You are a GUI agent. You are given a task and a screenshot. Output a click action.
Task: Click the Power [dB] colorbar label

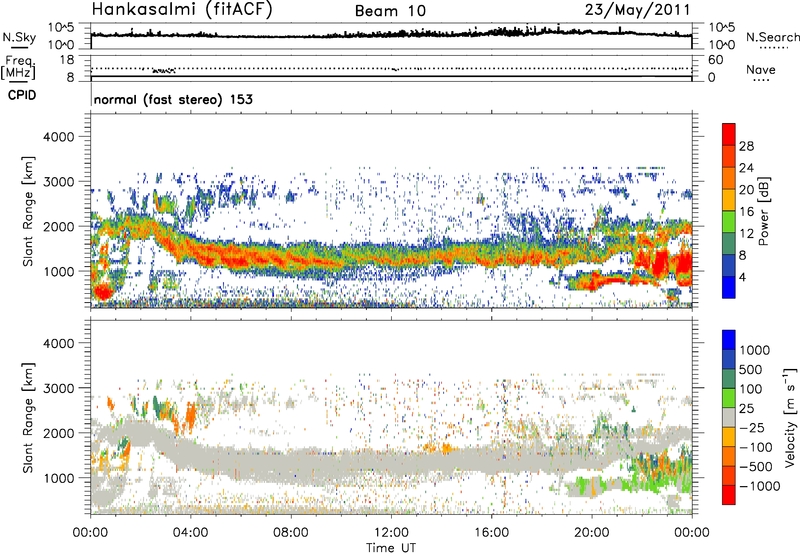764,211
